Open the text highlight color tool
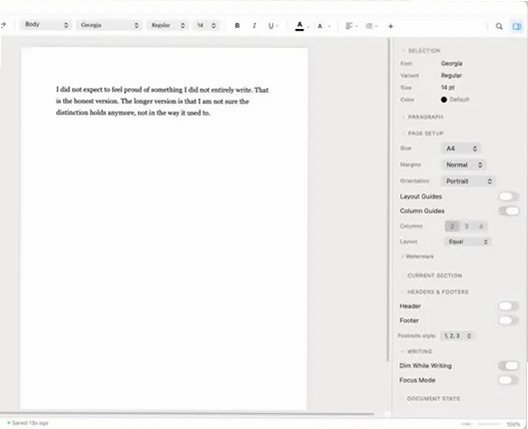Image resolution: width=528 pixels, height=429 pixels. coord(320,26)
